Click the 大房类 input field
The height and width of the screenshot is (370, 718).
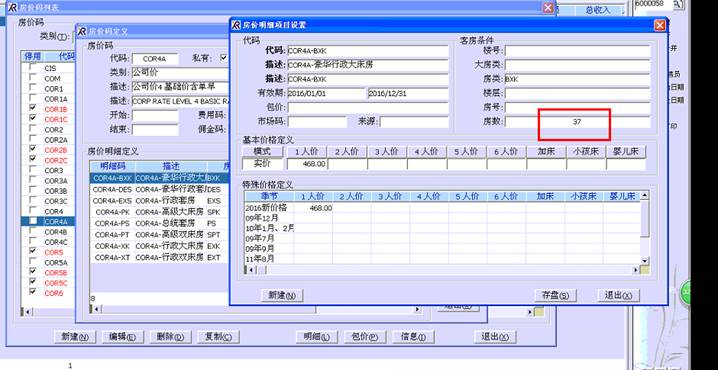577,65
